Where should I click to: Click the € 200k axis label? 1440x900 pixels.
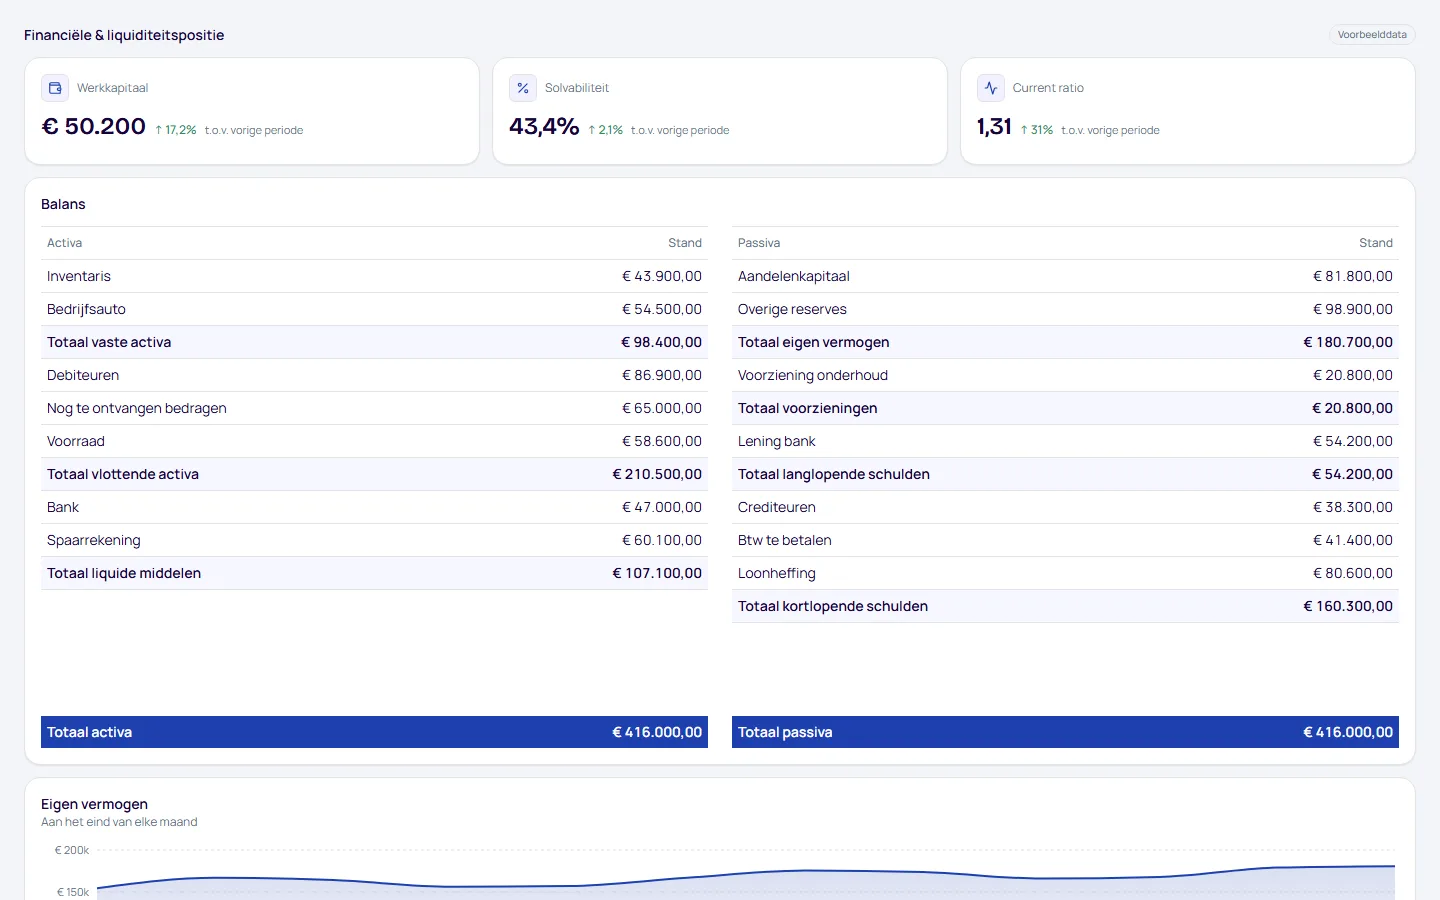click(x=72, y=850)
